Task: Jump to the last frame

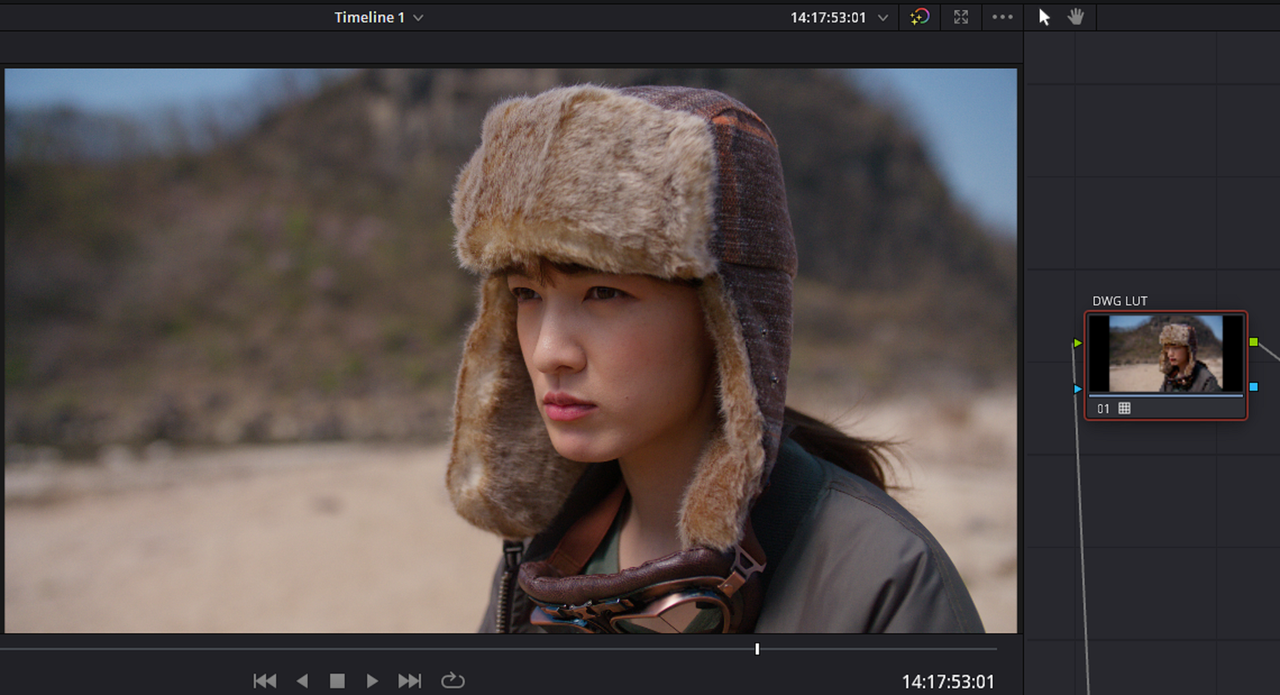Action: coord(410,681)
